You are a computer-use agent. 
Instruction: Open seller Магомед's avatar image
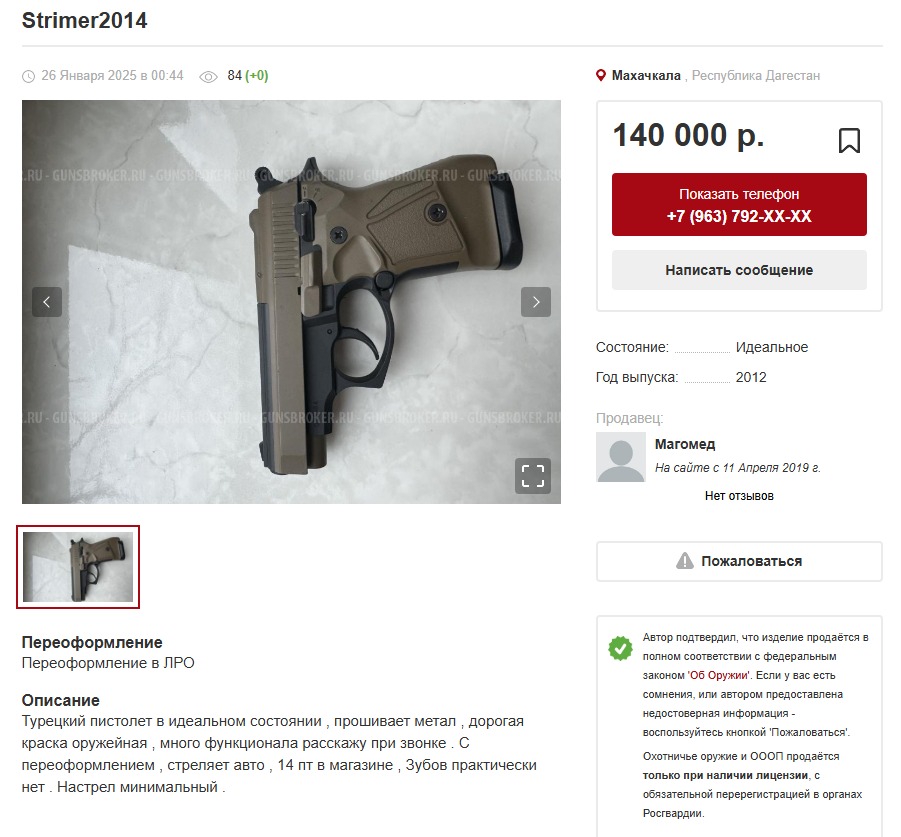click(621, 457)
